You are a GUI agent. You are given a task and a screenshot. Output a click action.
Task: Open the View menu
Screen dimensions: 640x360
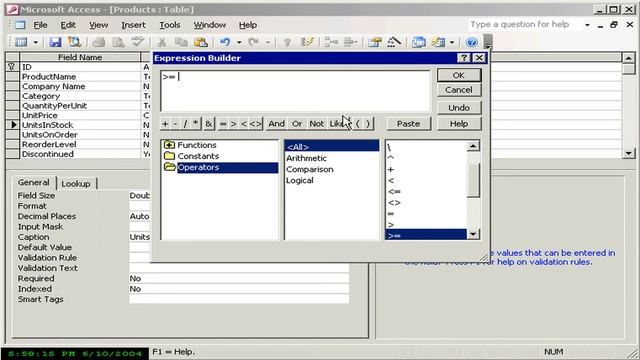coord(98,25)
